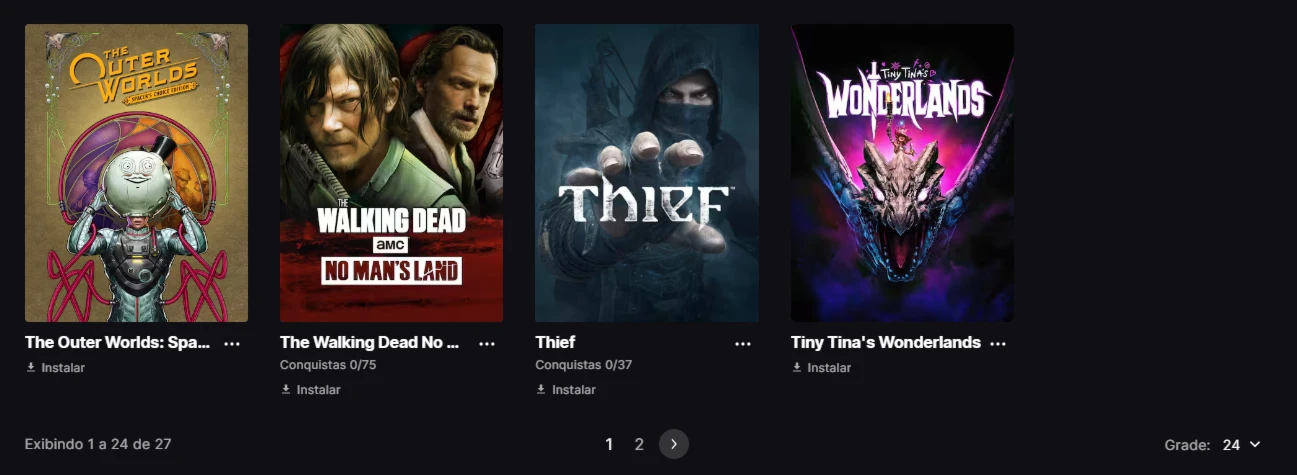Click download icon under Thief
The width and height of the screenshot is (1297, 475).
click(541, 389)
